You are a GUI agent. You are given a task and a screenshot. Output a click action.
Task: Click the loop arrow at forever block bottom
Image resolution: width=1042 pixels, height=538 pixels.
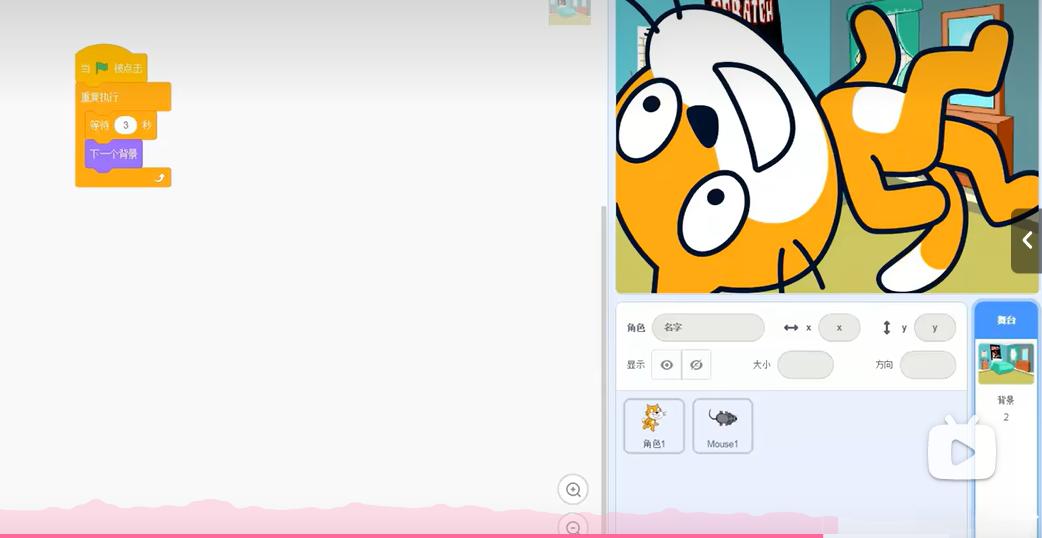[159, 177]
